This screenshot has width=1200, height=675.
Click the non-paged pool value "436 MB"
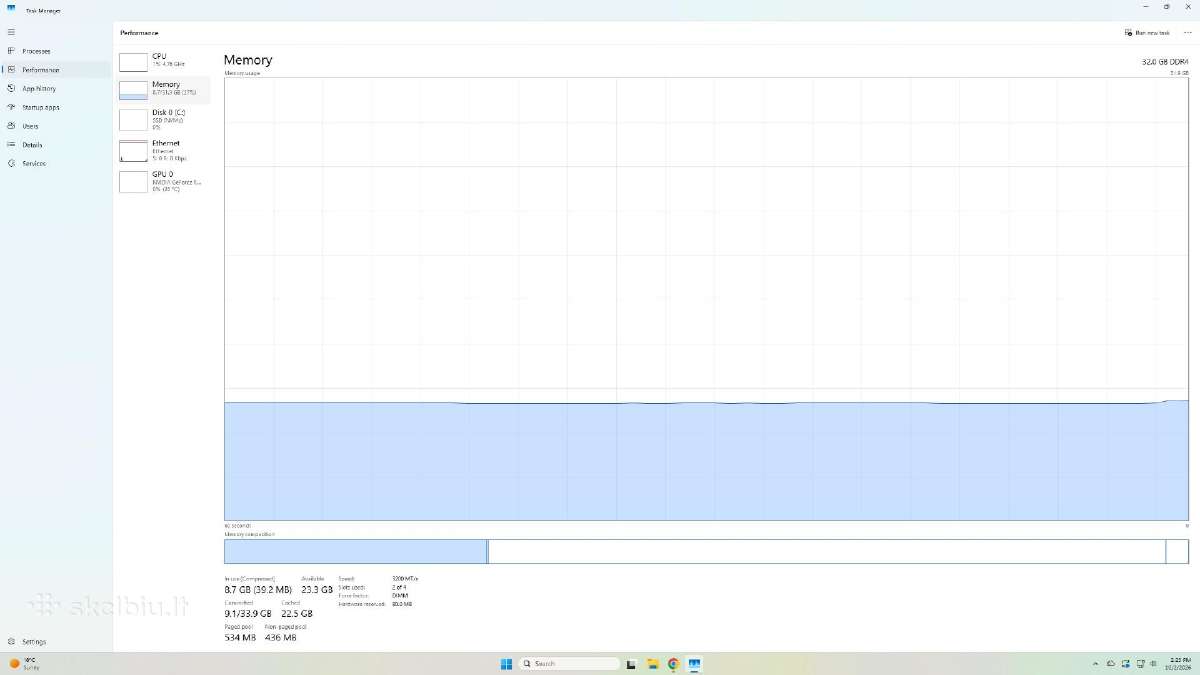[x=280, y=637]
